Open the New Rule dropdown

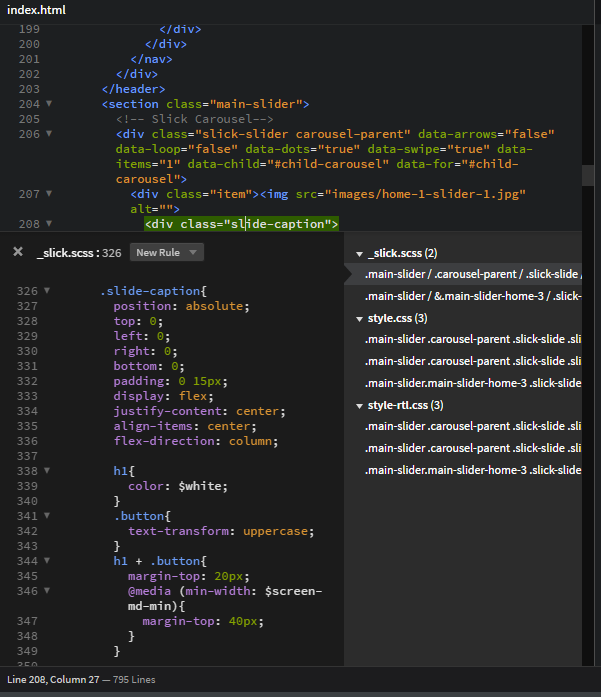pos(167,252)
